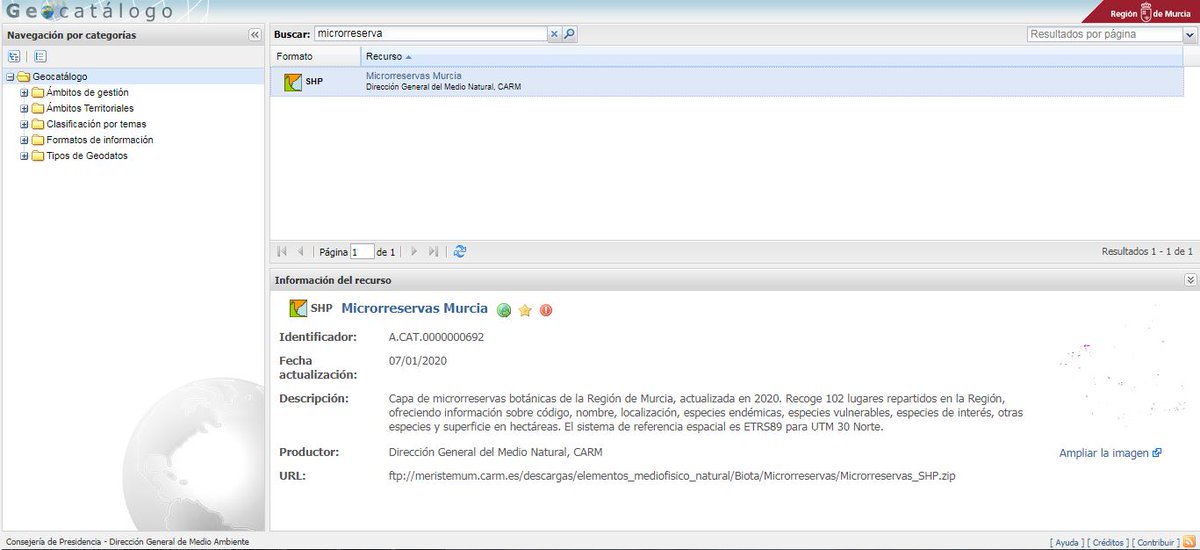Open the Contribuir footer link
Screen dimensions: 1200x550
1154,542
